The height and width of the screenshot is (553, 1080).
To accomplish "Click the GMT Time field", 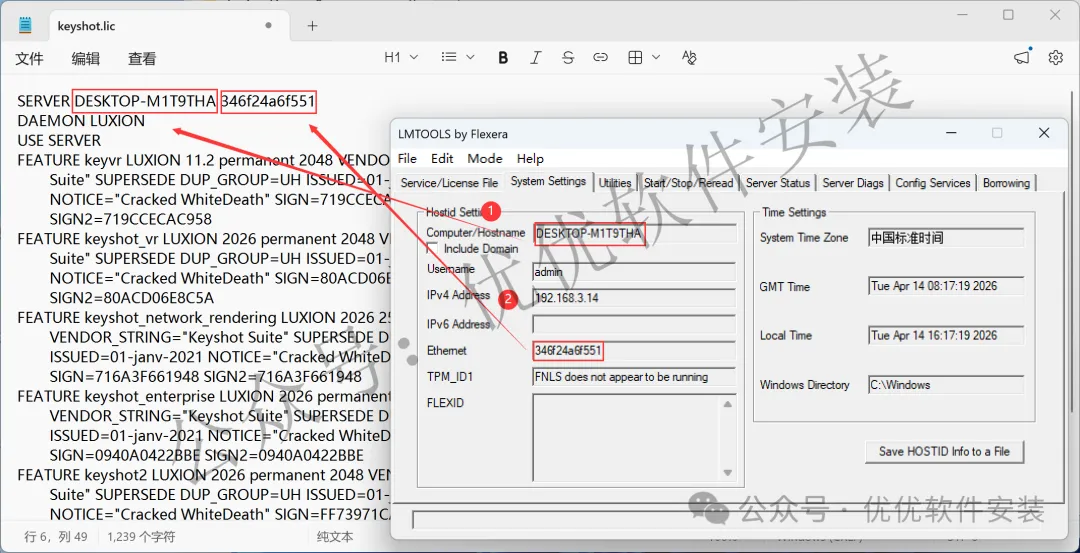I will click(x=946, y=286).
